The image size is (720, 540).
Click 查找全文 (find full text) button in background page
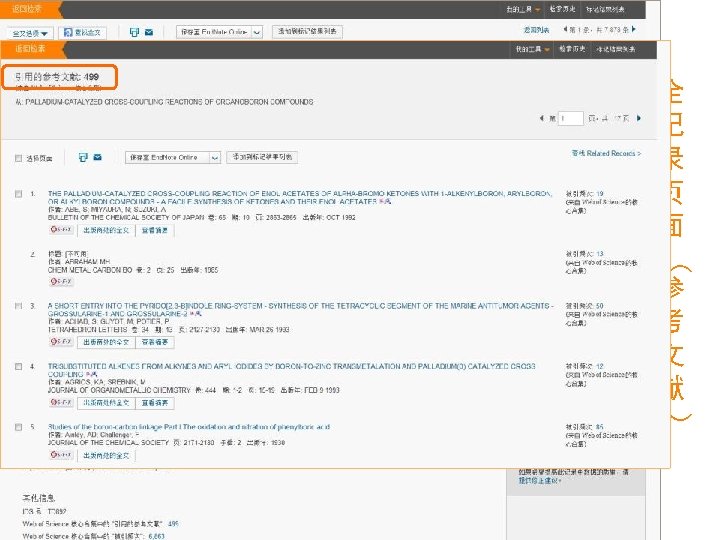(82, 33)
